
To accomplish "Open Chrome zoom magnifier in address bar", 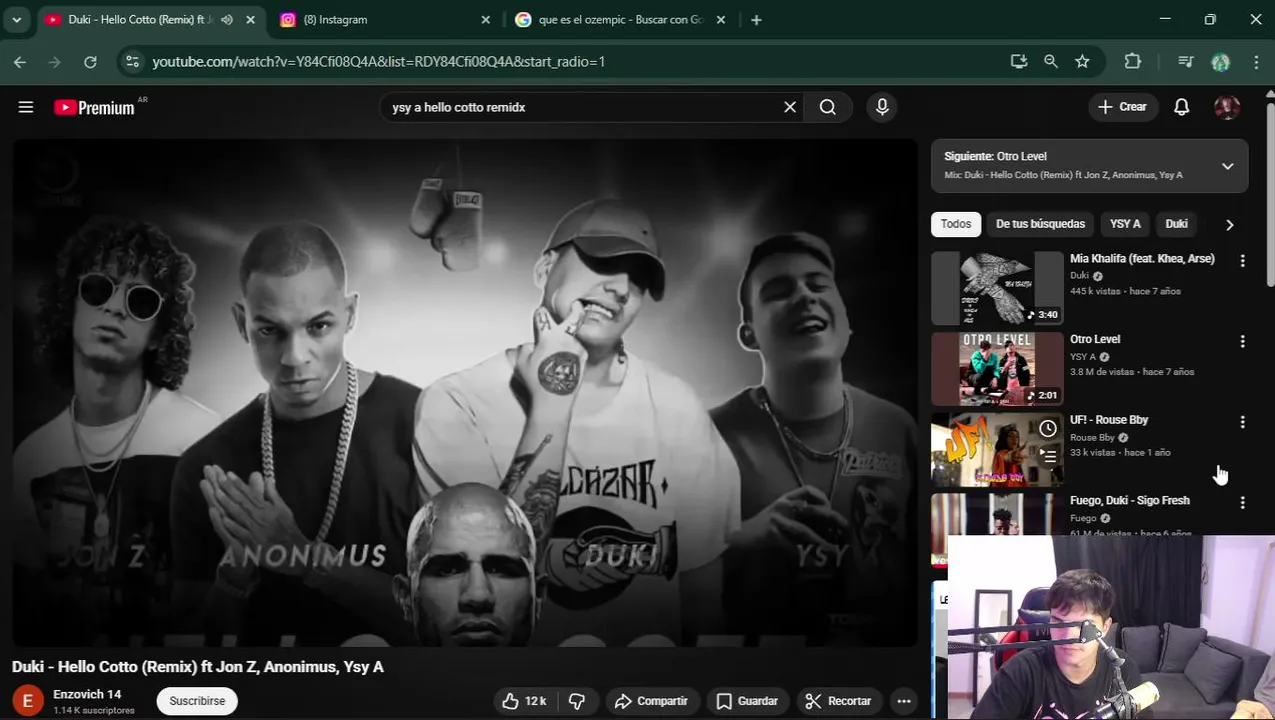I will [1050, 62].
